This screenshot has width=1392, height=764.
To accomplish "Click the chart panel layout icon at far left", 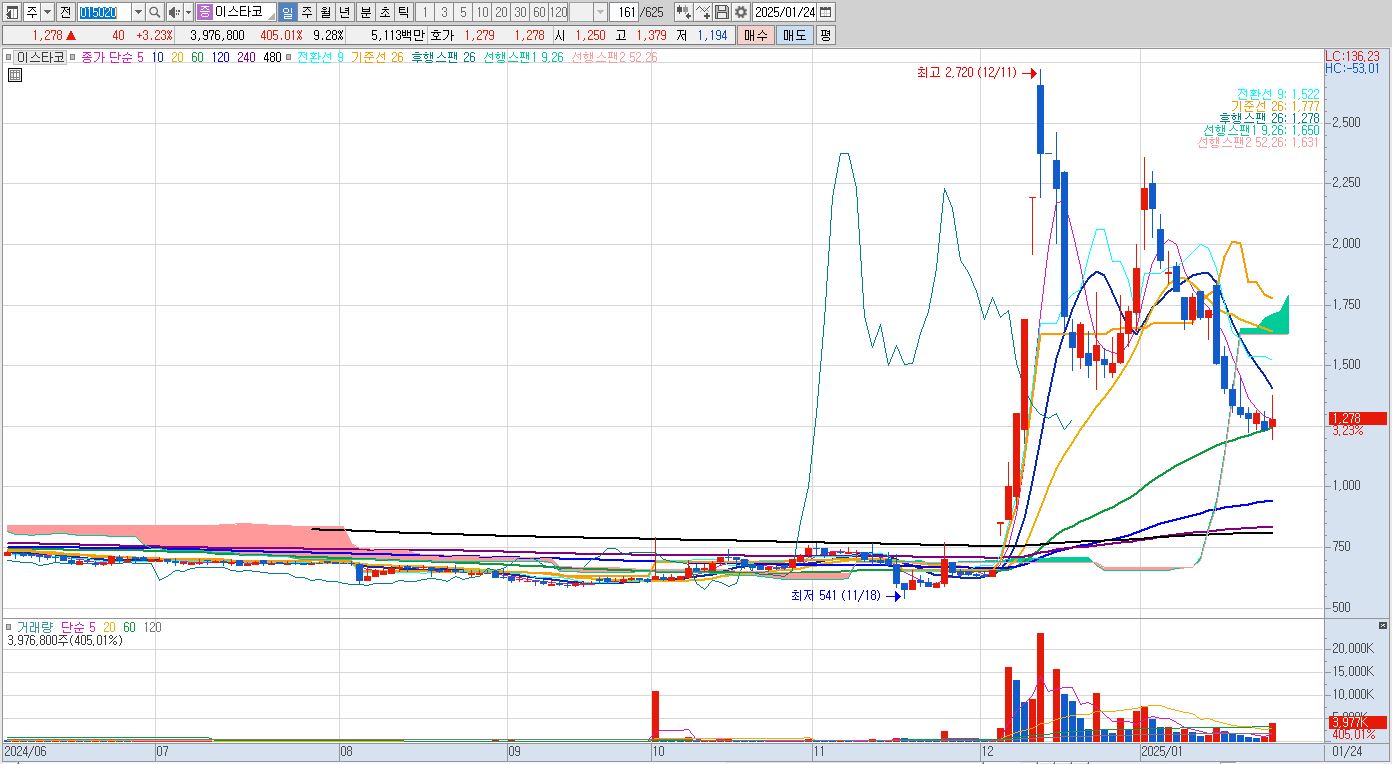I will click(x=12, y=12).
